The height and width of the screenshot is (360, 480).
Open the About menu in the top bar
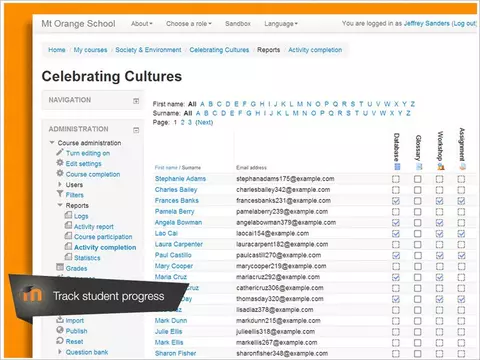point(142,24)
